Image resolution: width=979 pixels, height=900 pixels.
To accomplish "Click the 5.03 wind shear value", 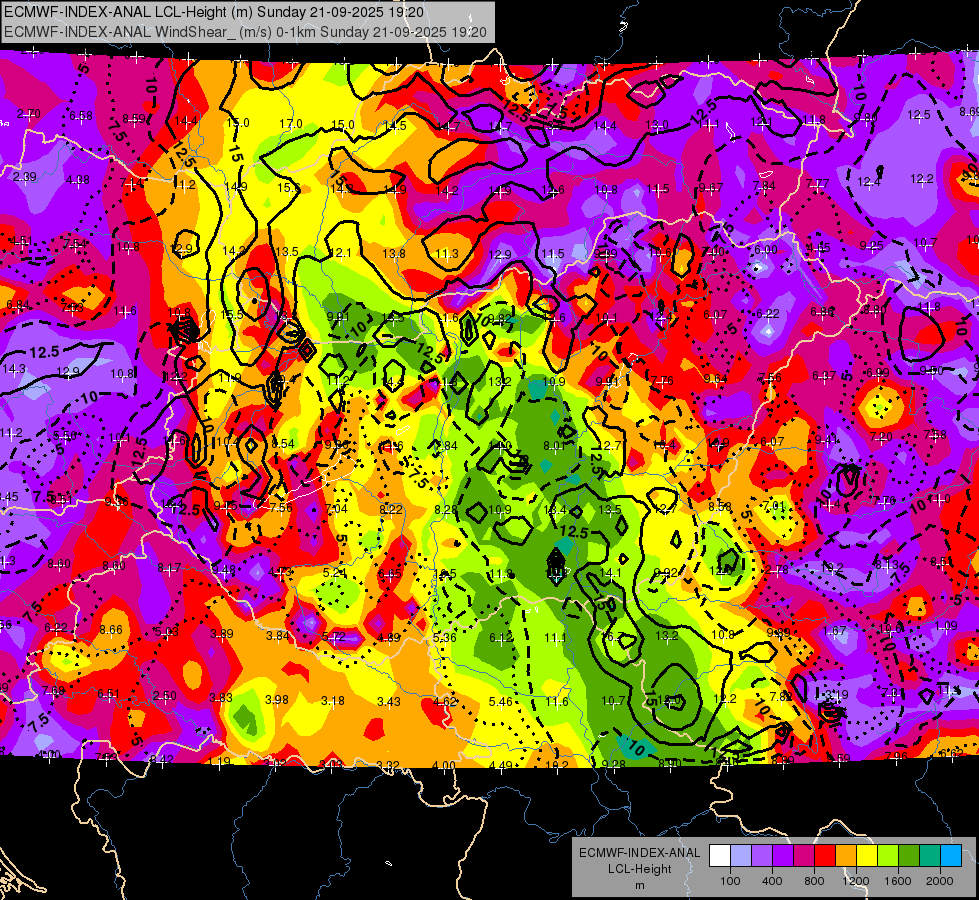I will (166, 632).
